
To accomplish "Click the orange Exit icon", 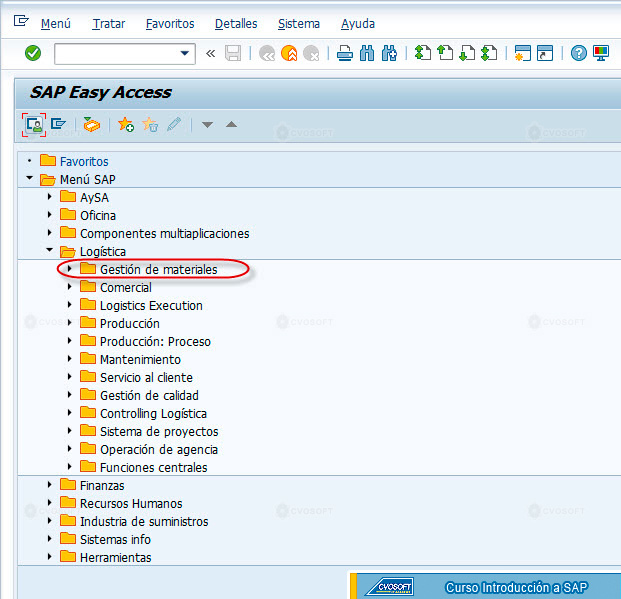I will tap(289, 53).
